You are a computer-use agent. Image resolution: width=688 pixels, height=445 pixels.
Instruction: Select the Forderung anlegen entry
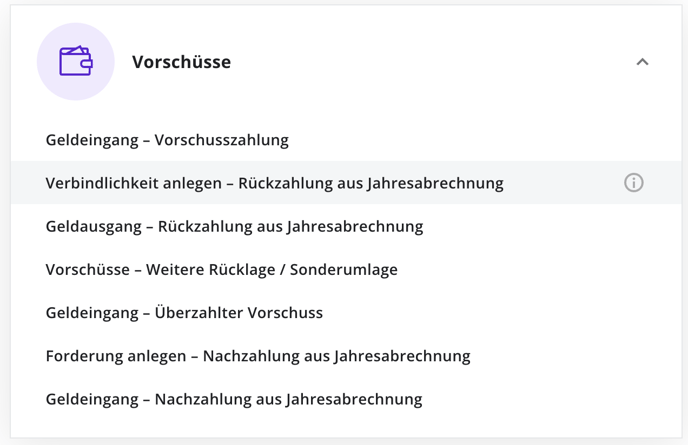346,355
